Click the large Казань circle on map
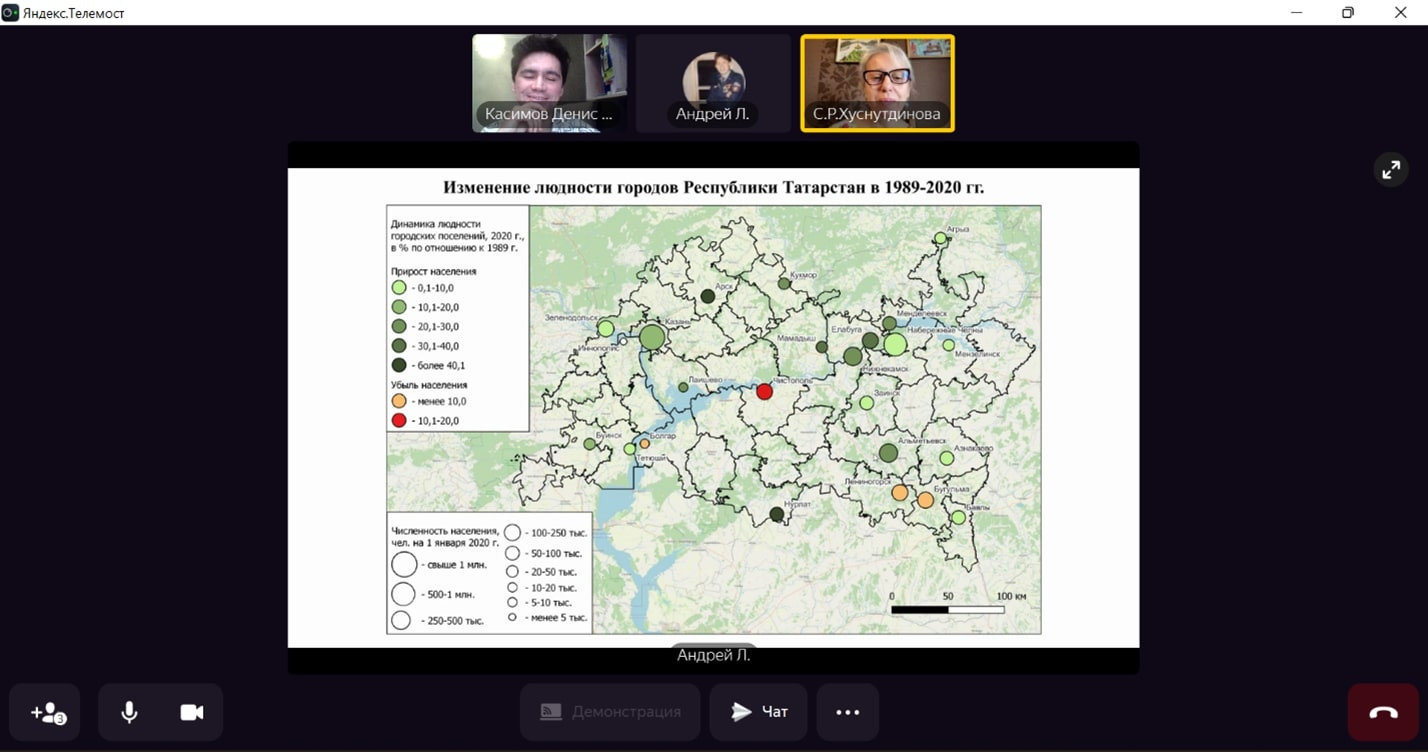Screen dimensions: 1428x752 tap(652, 337)
